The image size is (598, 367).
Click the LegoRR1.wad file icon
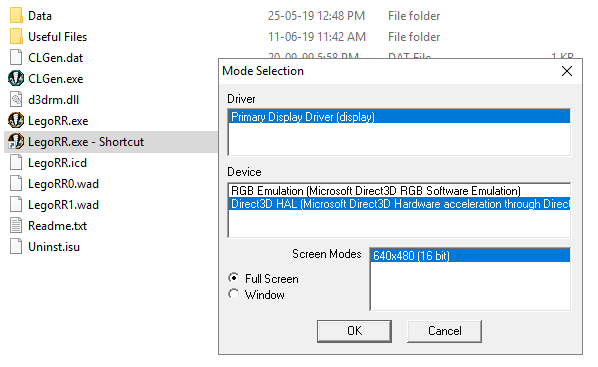(16, 204)
